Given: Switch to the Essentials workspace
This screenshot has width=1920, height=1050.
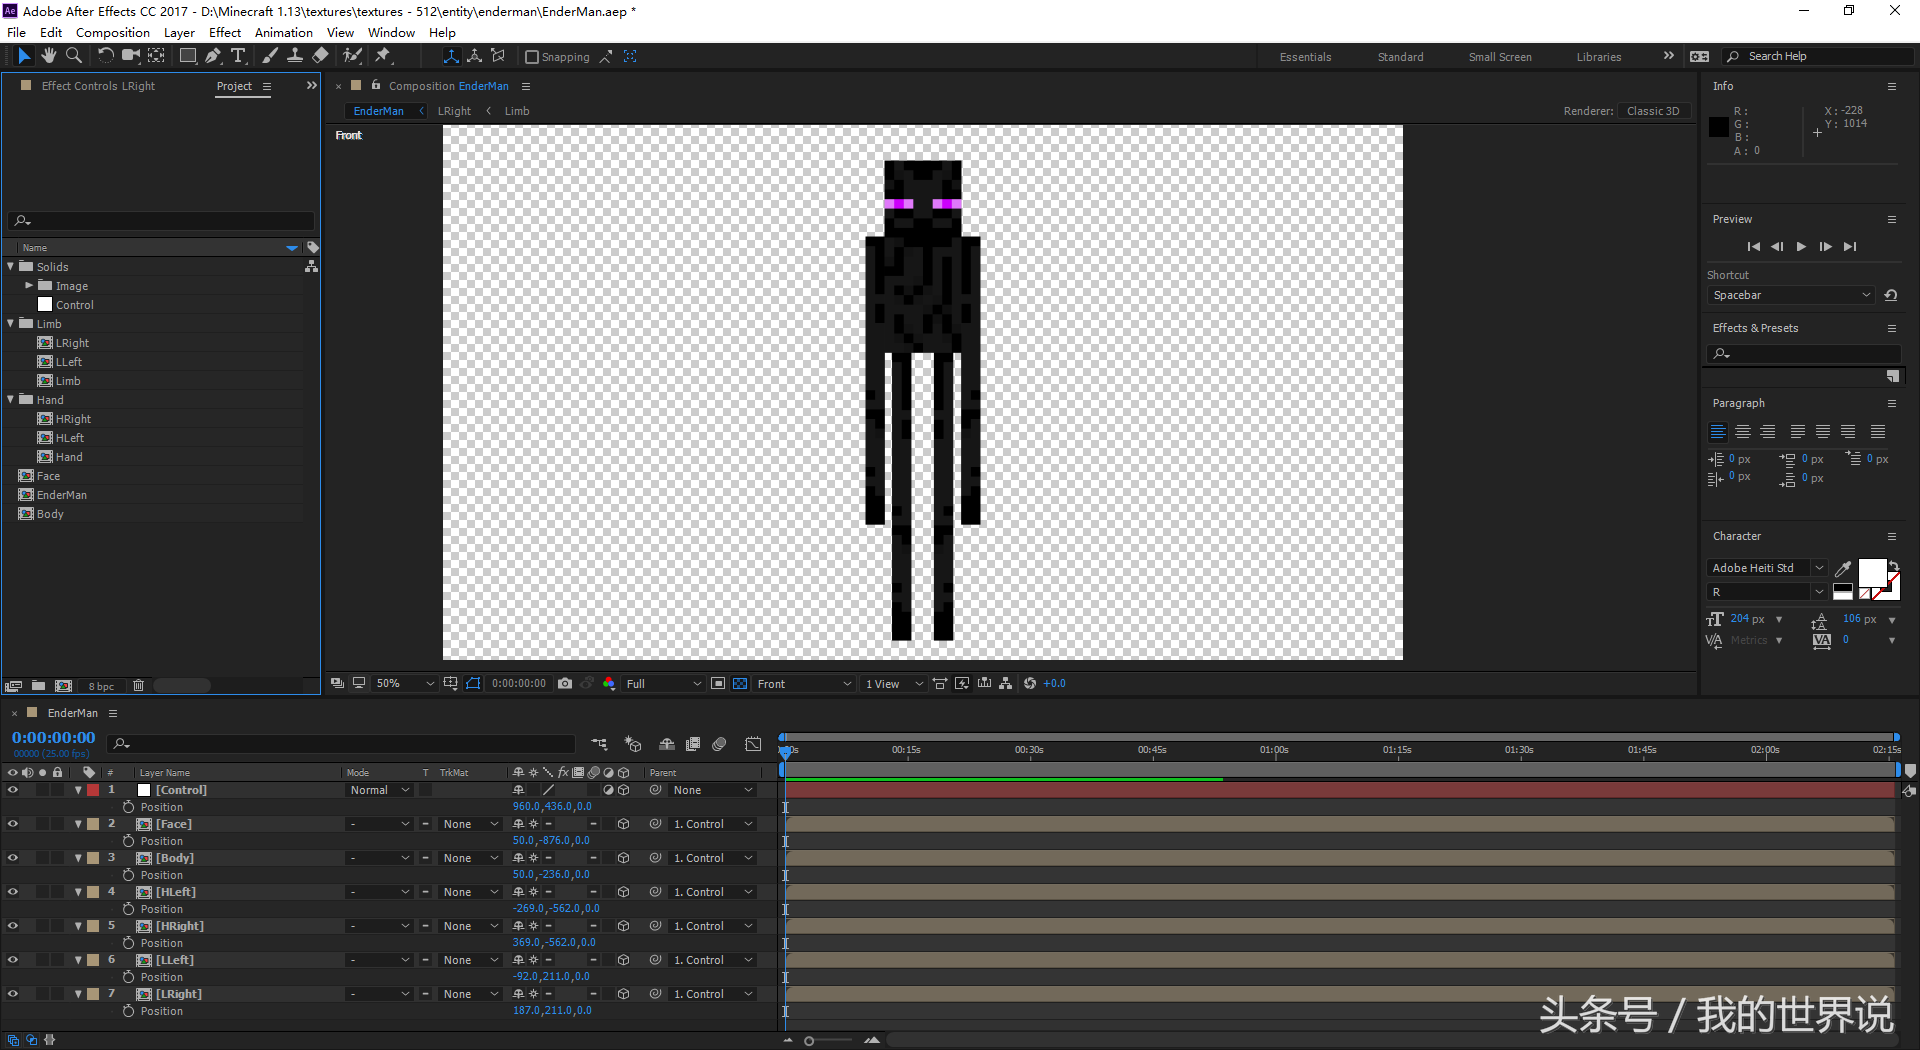Looking at the screenshot, I should [x=1305, y=57].
